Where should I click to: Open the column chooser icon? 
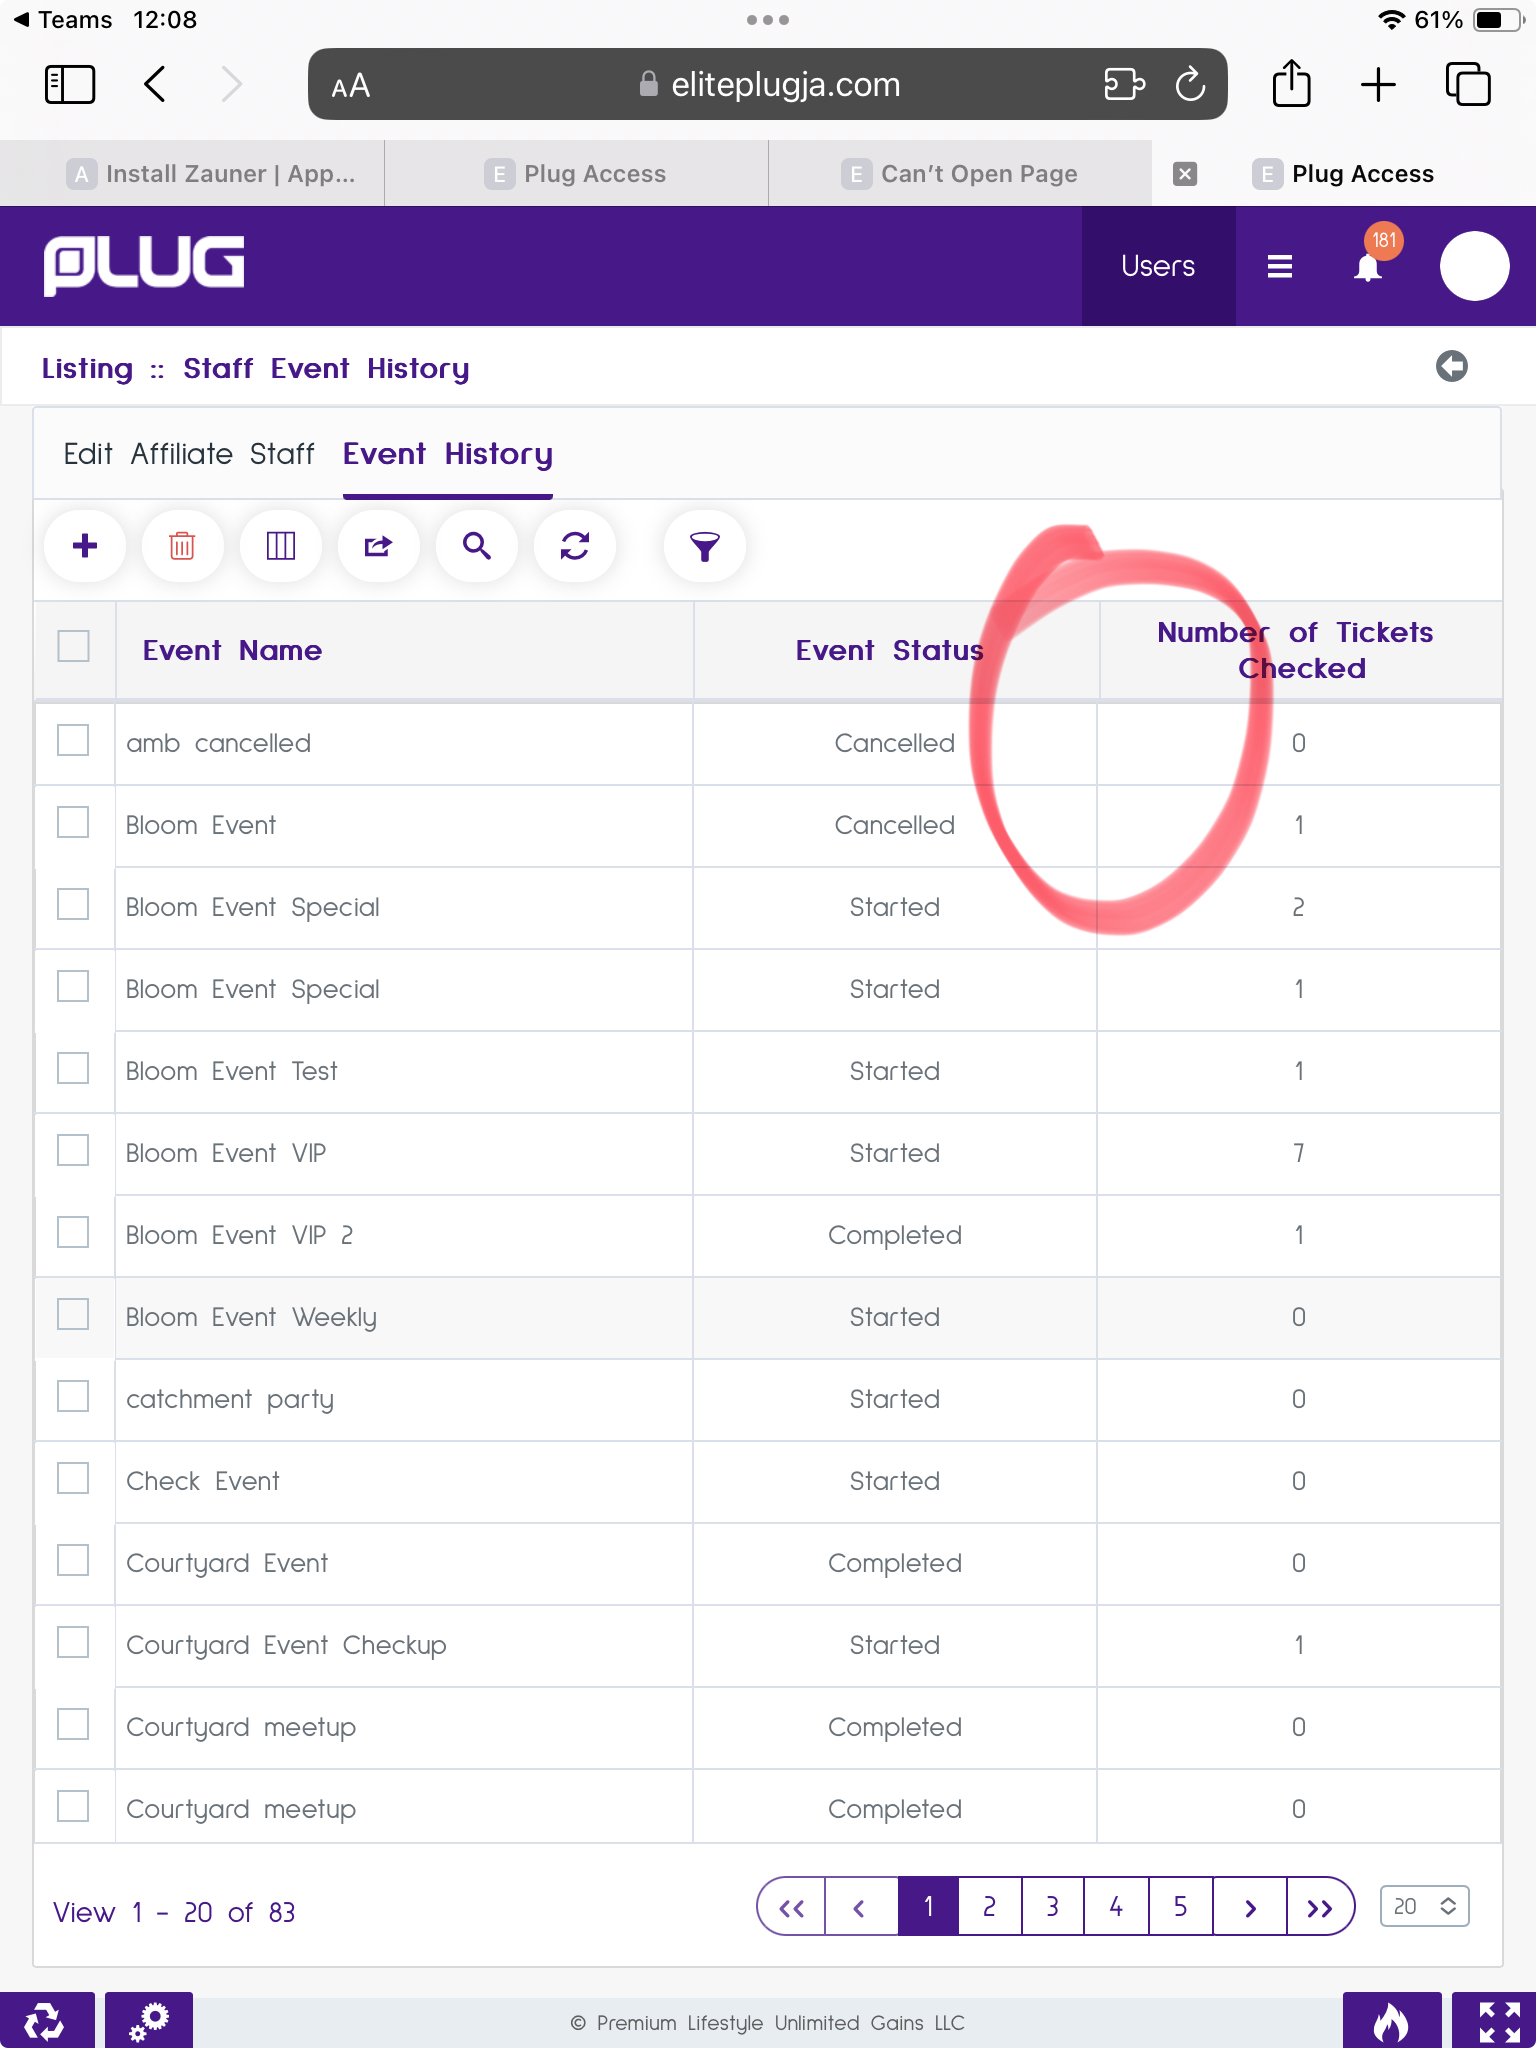pos(280,546)
